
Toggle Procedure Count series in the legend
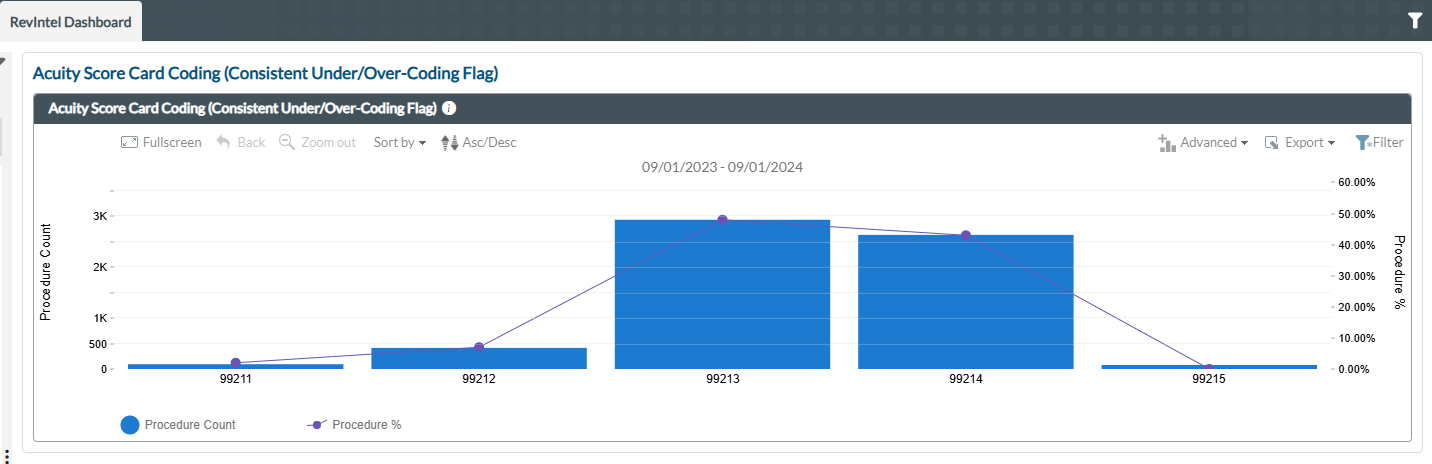178,425
